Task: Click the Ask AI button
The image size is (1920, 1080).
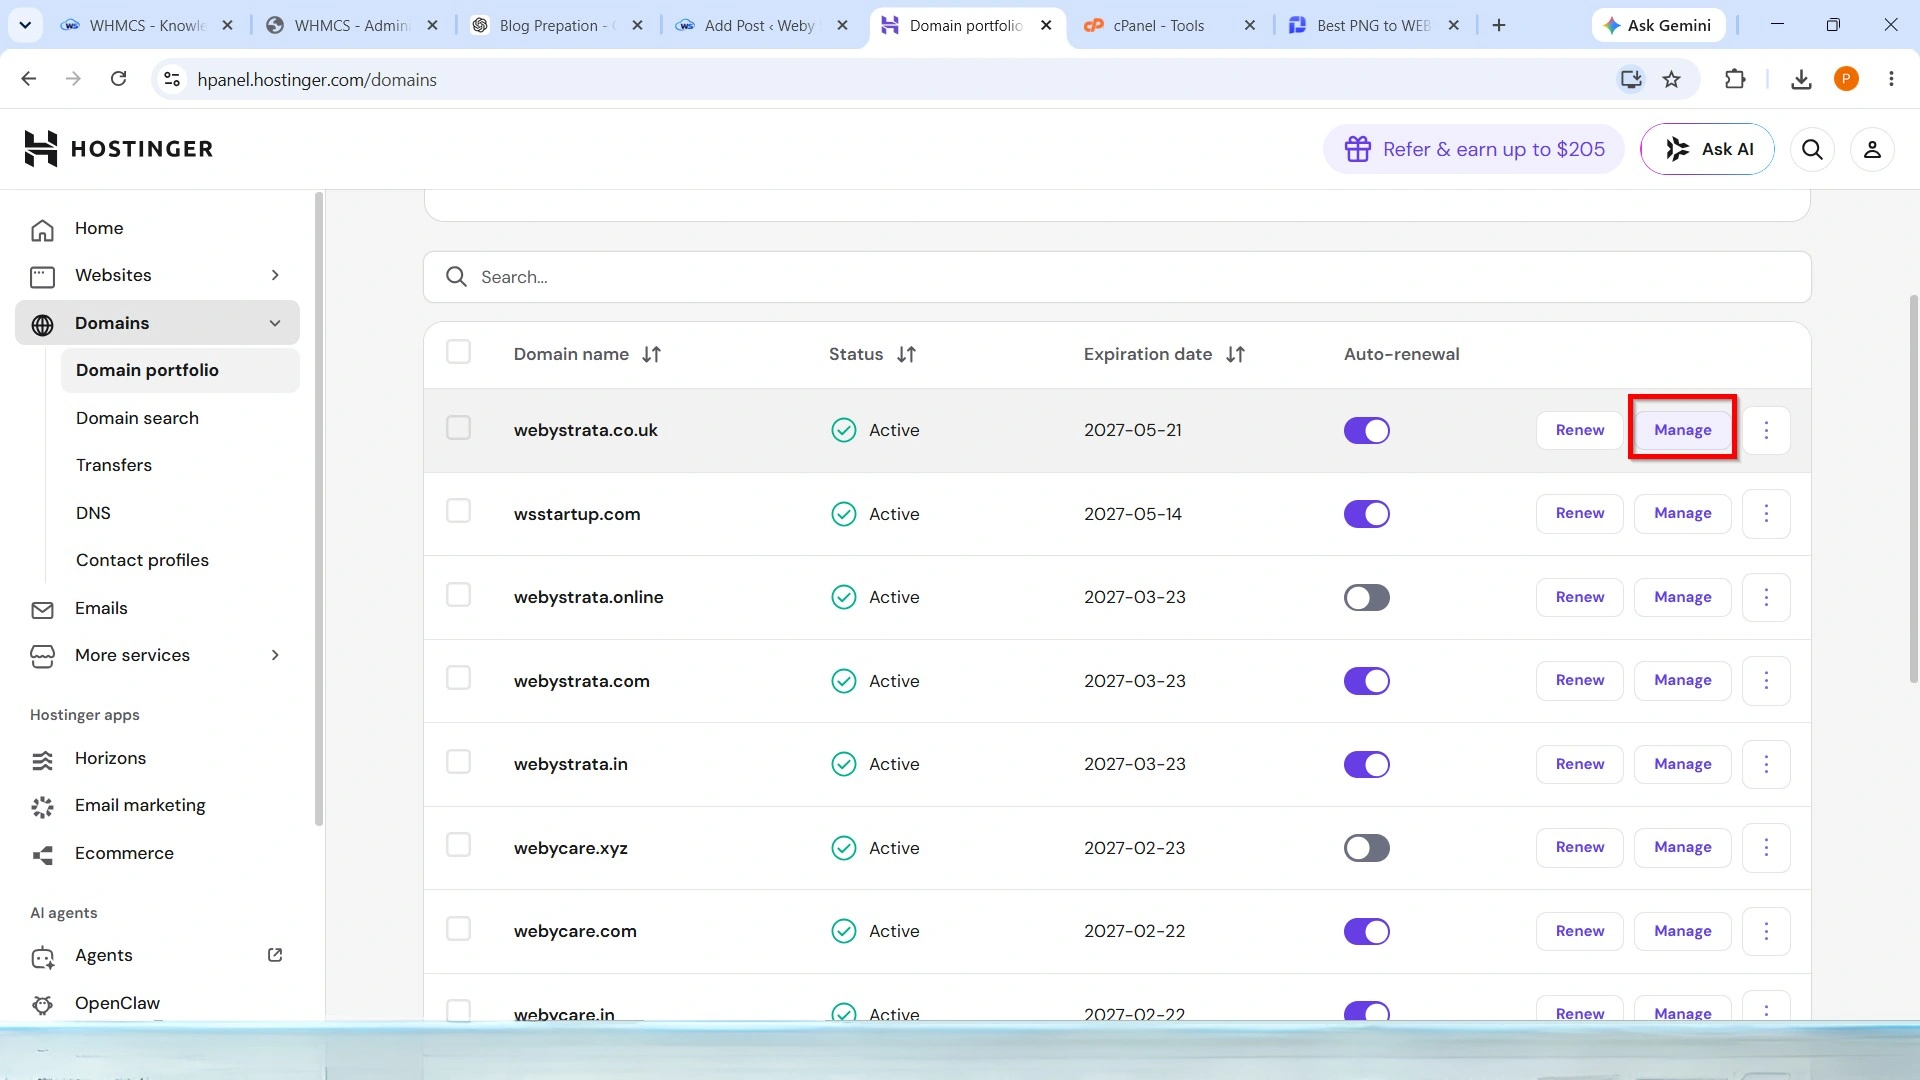Action: [1707, 149]
